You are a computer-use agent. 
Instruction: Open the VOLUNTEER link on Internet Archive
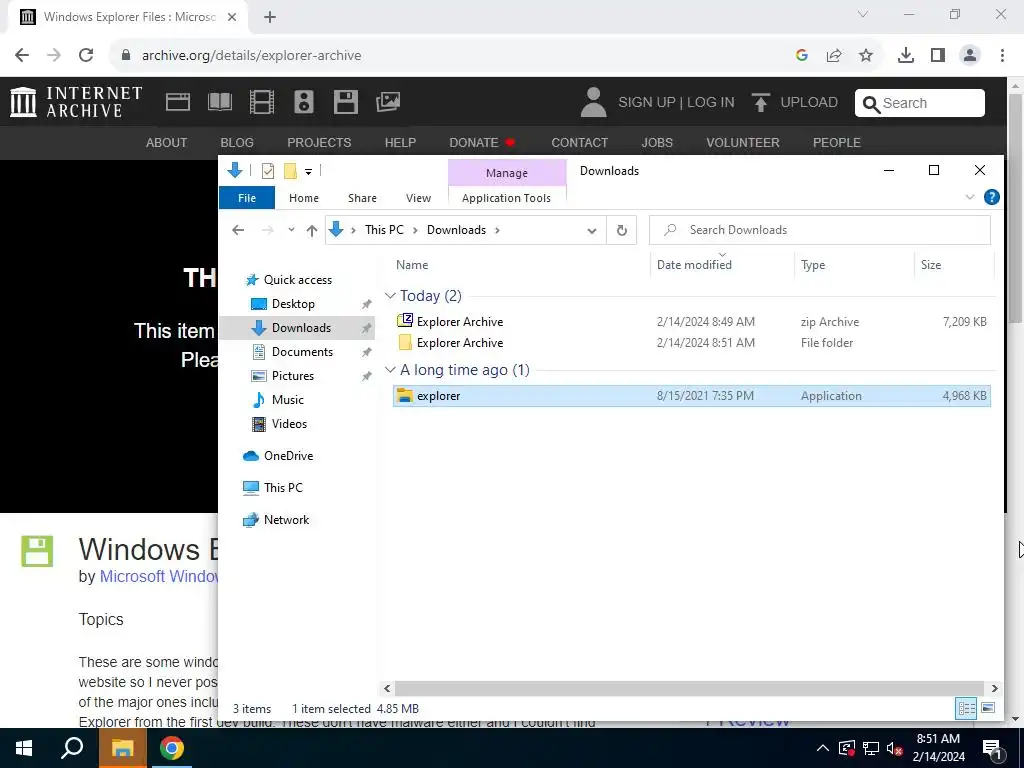(743, 142)
